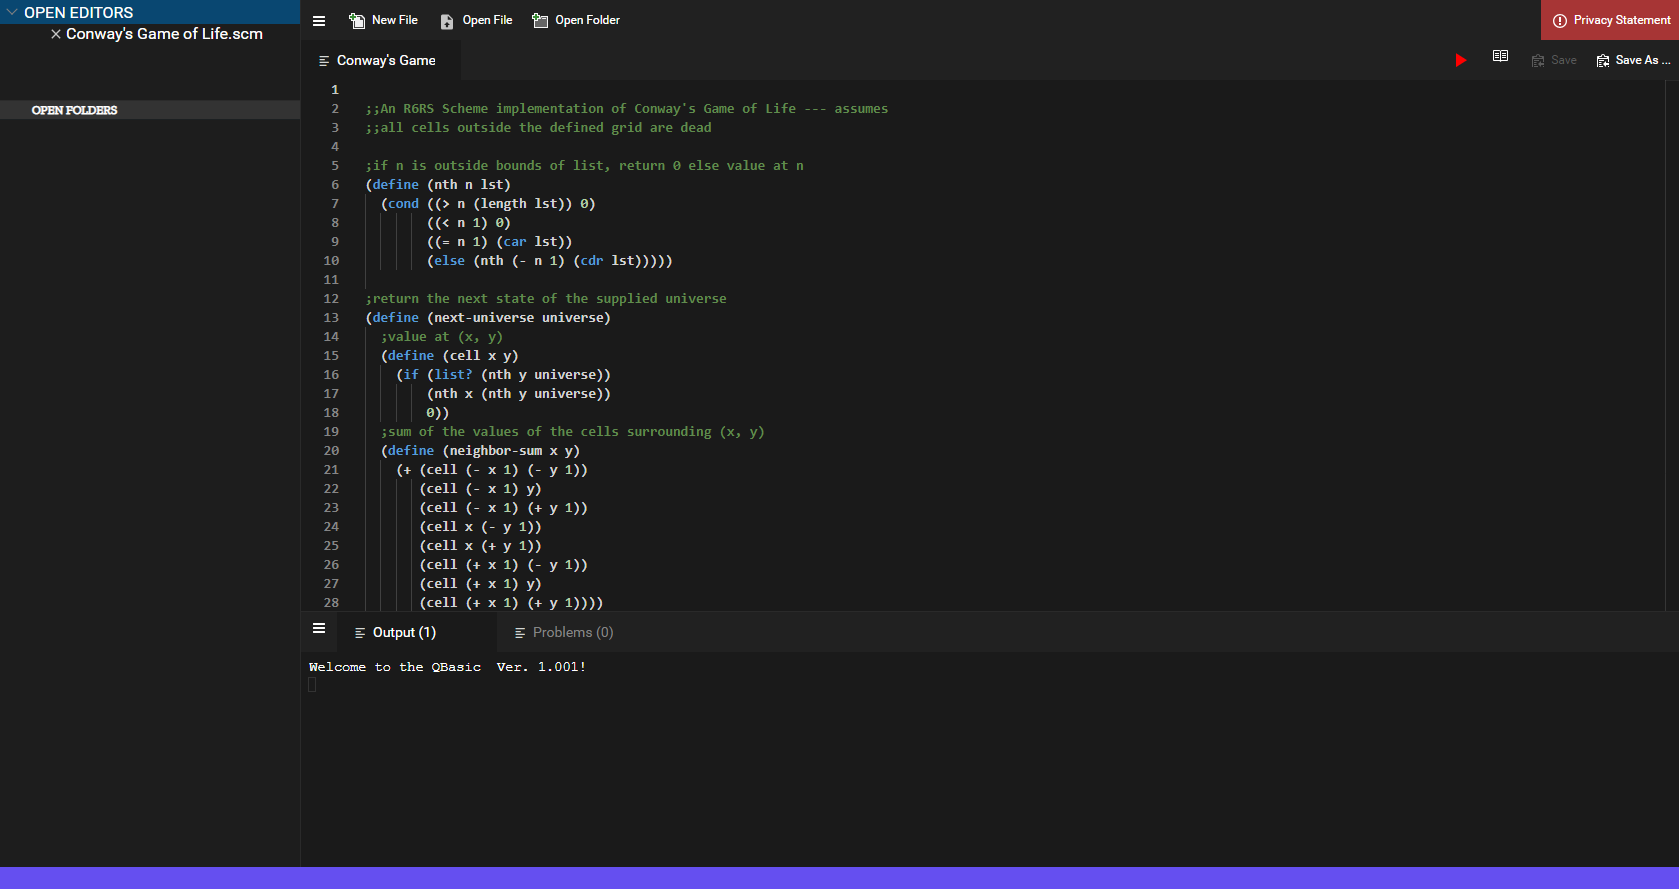Click ';;all cells outside the defined grid' comment
This screenshot has width=1679, height=889.
click(x=538, y=128)
